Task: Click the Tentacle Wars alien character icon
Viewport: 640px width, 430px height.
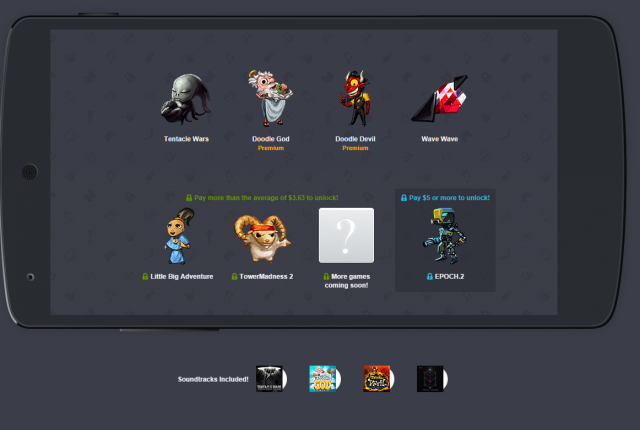Action: pos(186,99)
